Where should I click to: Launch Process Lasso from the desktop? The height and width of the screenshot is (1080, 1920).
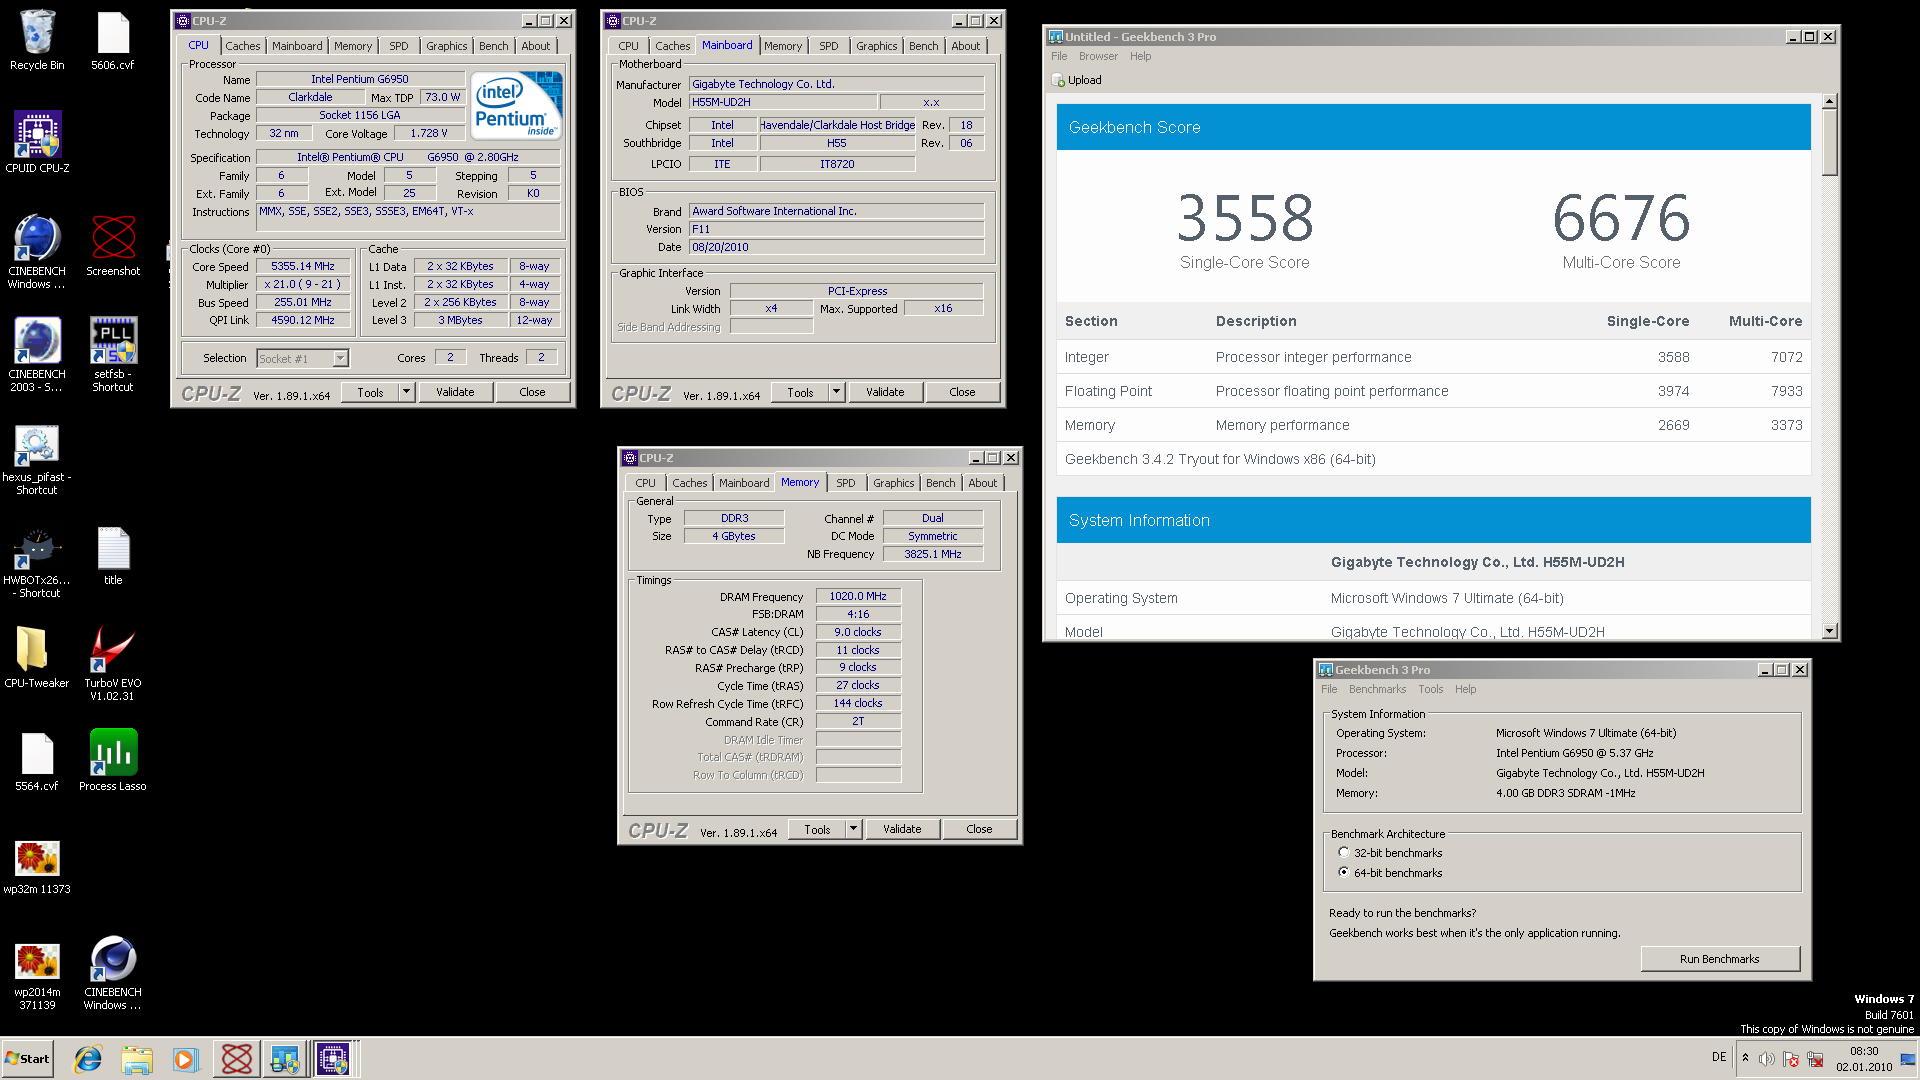click(113, 761)
